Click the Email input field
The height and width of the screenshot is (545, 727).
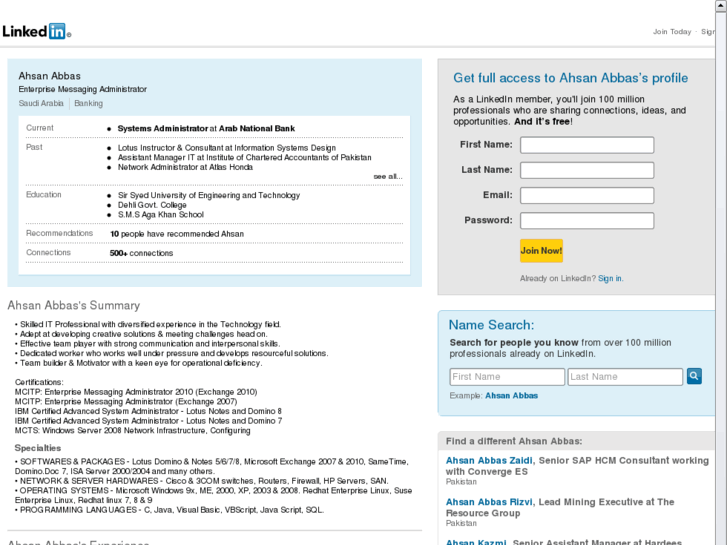coord(587,195)
